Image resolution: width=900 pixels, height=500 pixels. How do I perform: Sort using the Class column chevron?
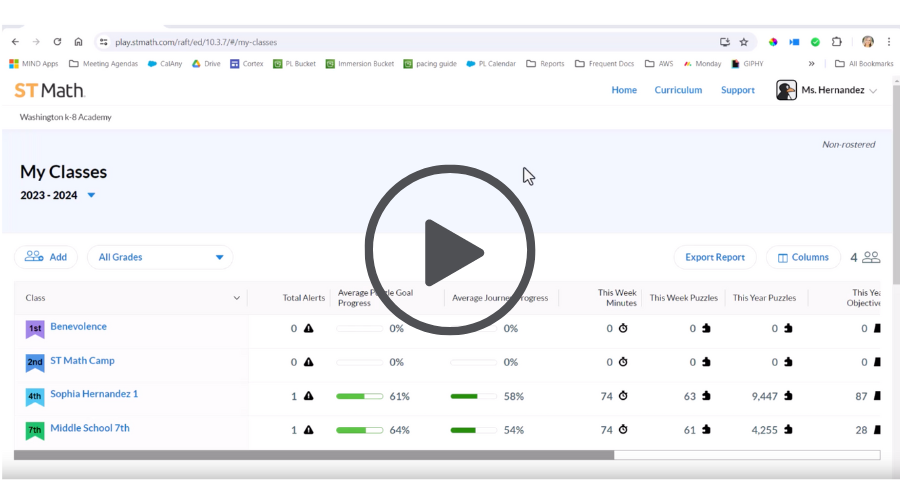[x=237, y=298]
